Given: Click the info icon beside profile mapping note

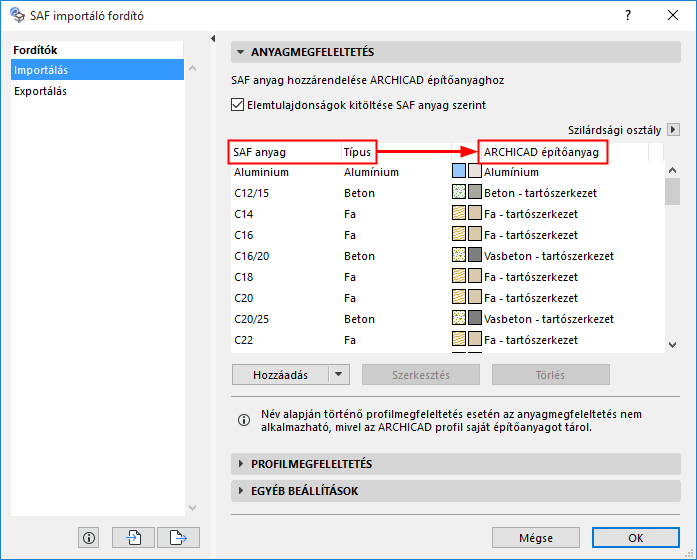Looking at the screenshot, I should click(x=244, y=420).
